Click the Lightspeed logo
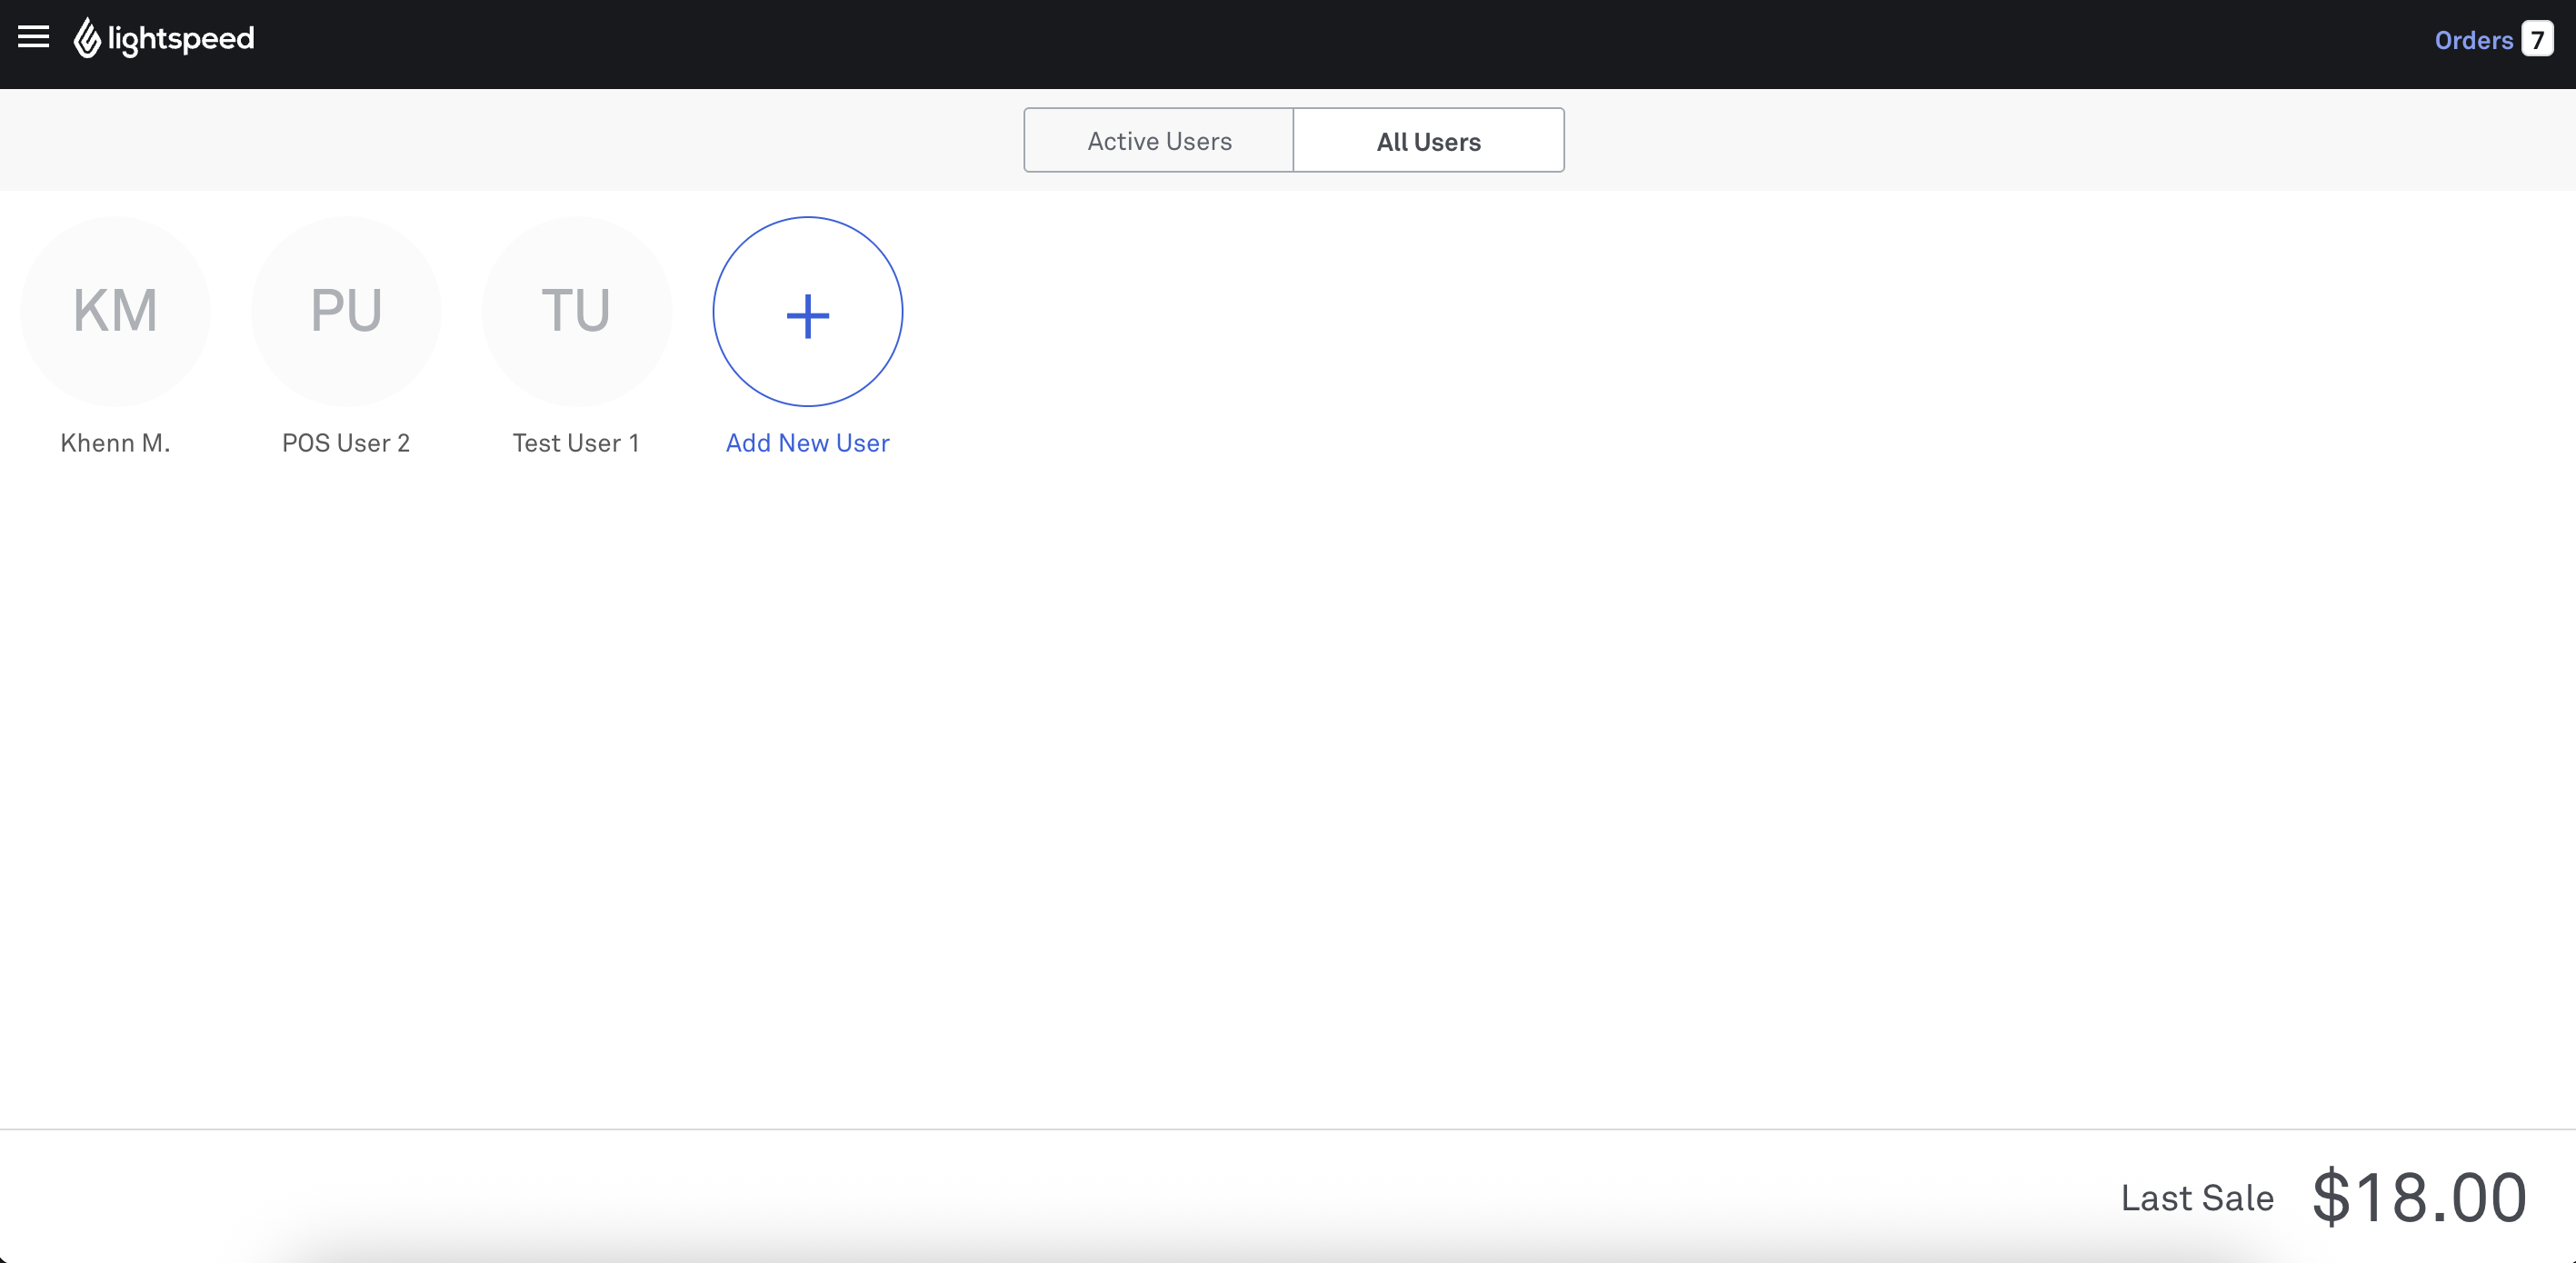The image size is (2576, 1263). (x=164, y=38)
